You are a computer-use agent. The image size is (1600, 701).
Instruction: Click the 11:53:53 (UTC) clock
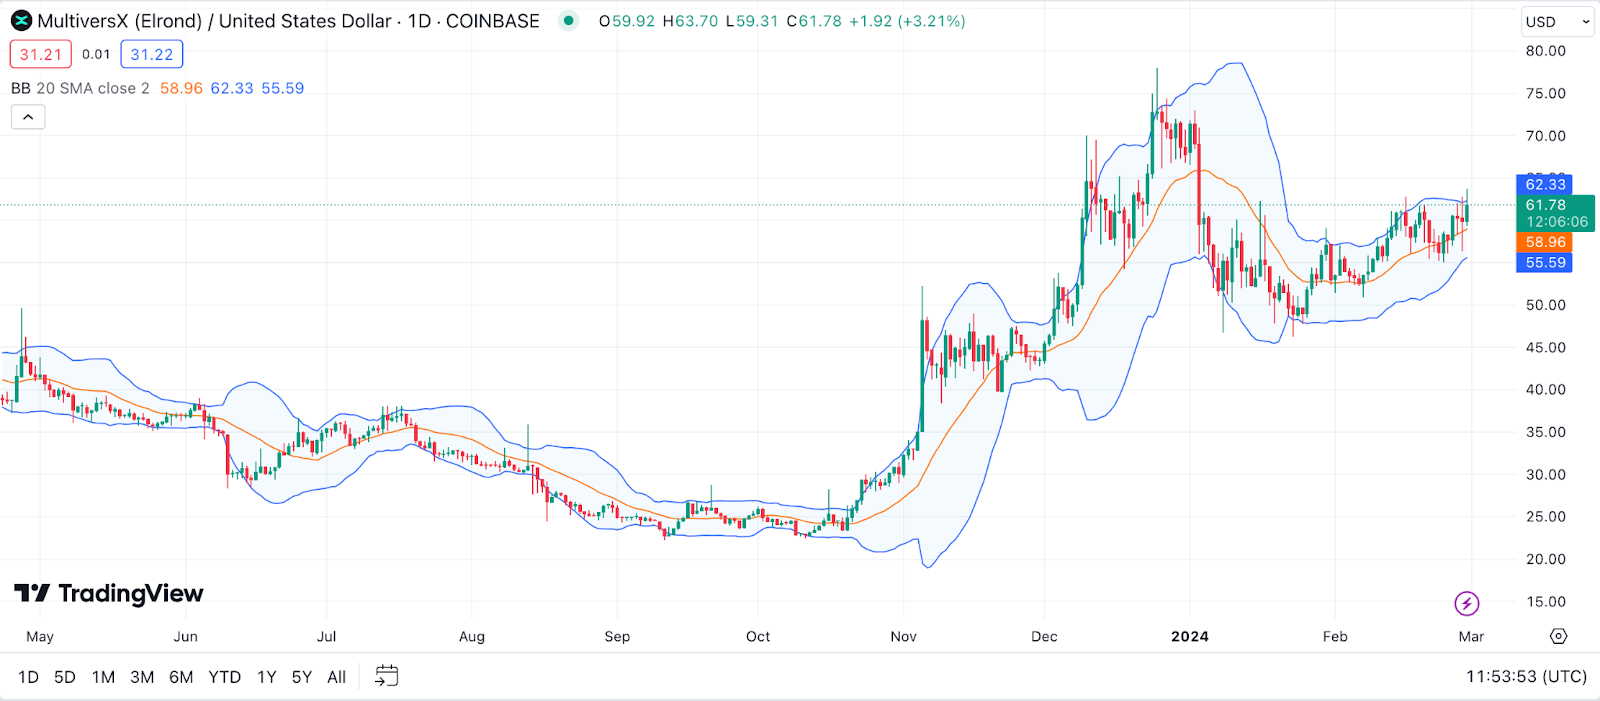tap(1526, 677)
